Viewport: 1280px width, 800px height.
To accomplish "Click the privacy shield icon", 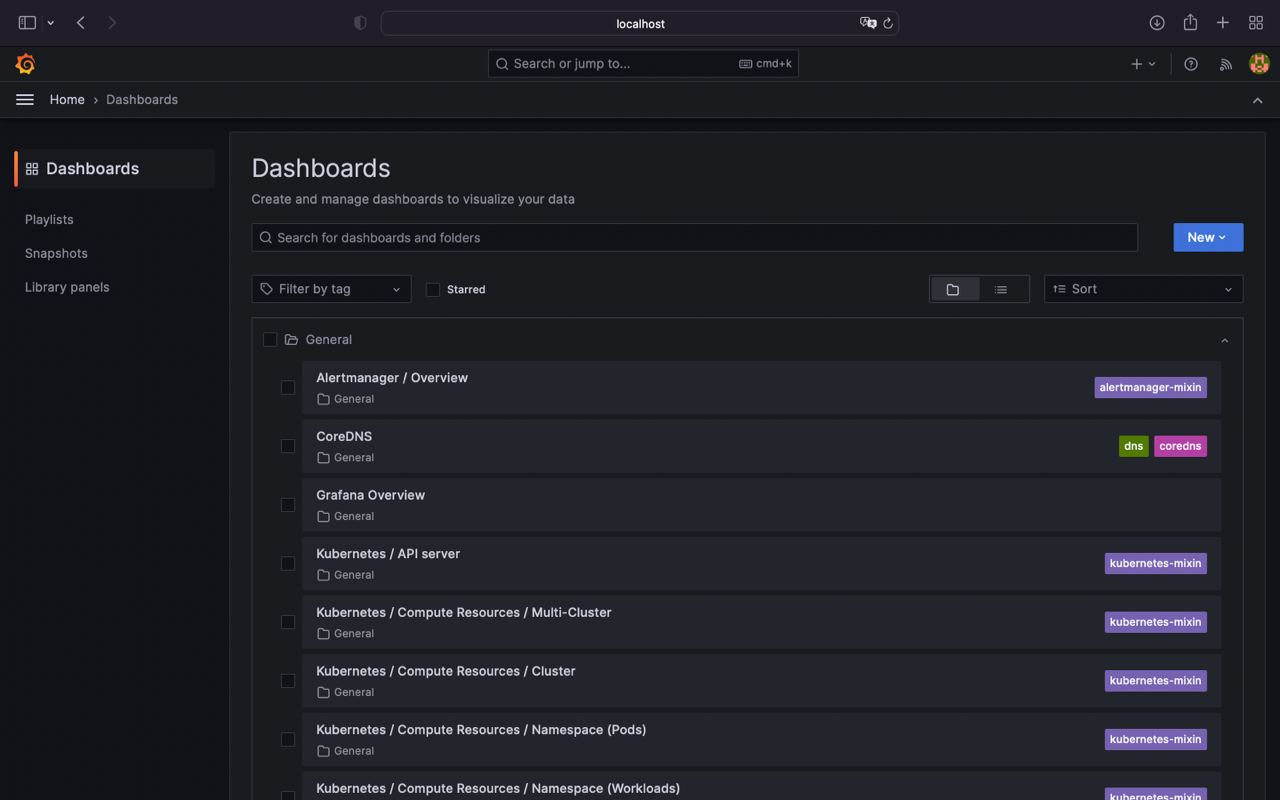I will pyautogui.click(x=360, y=23).
